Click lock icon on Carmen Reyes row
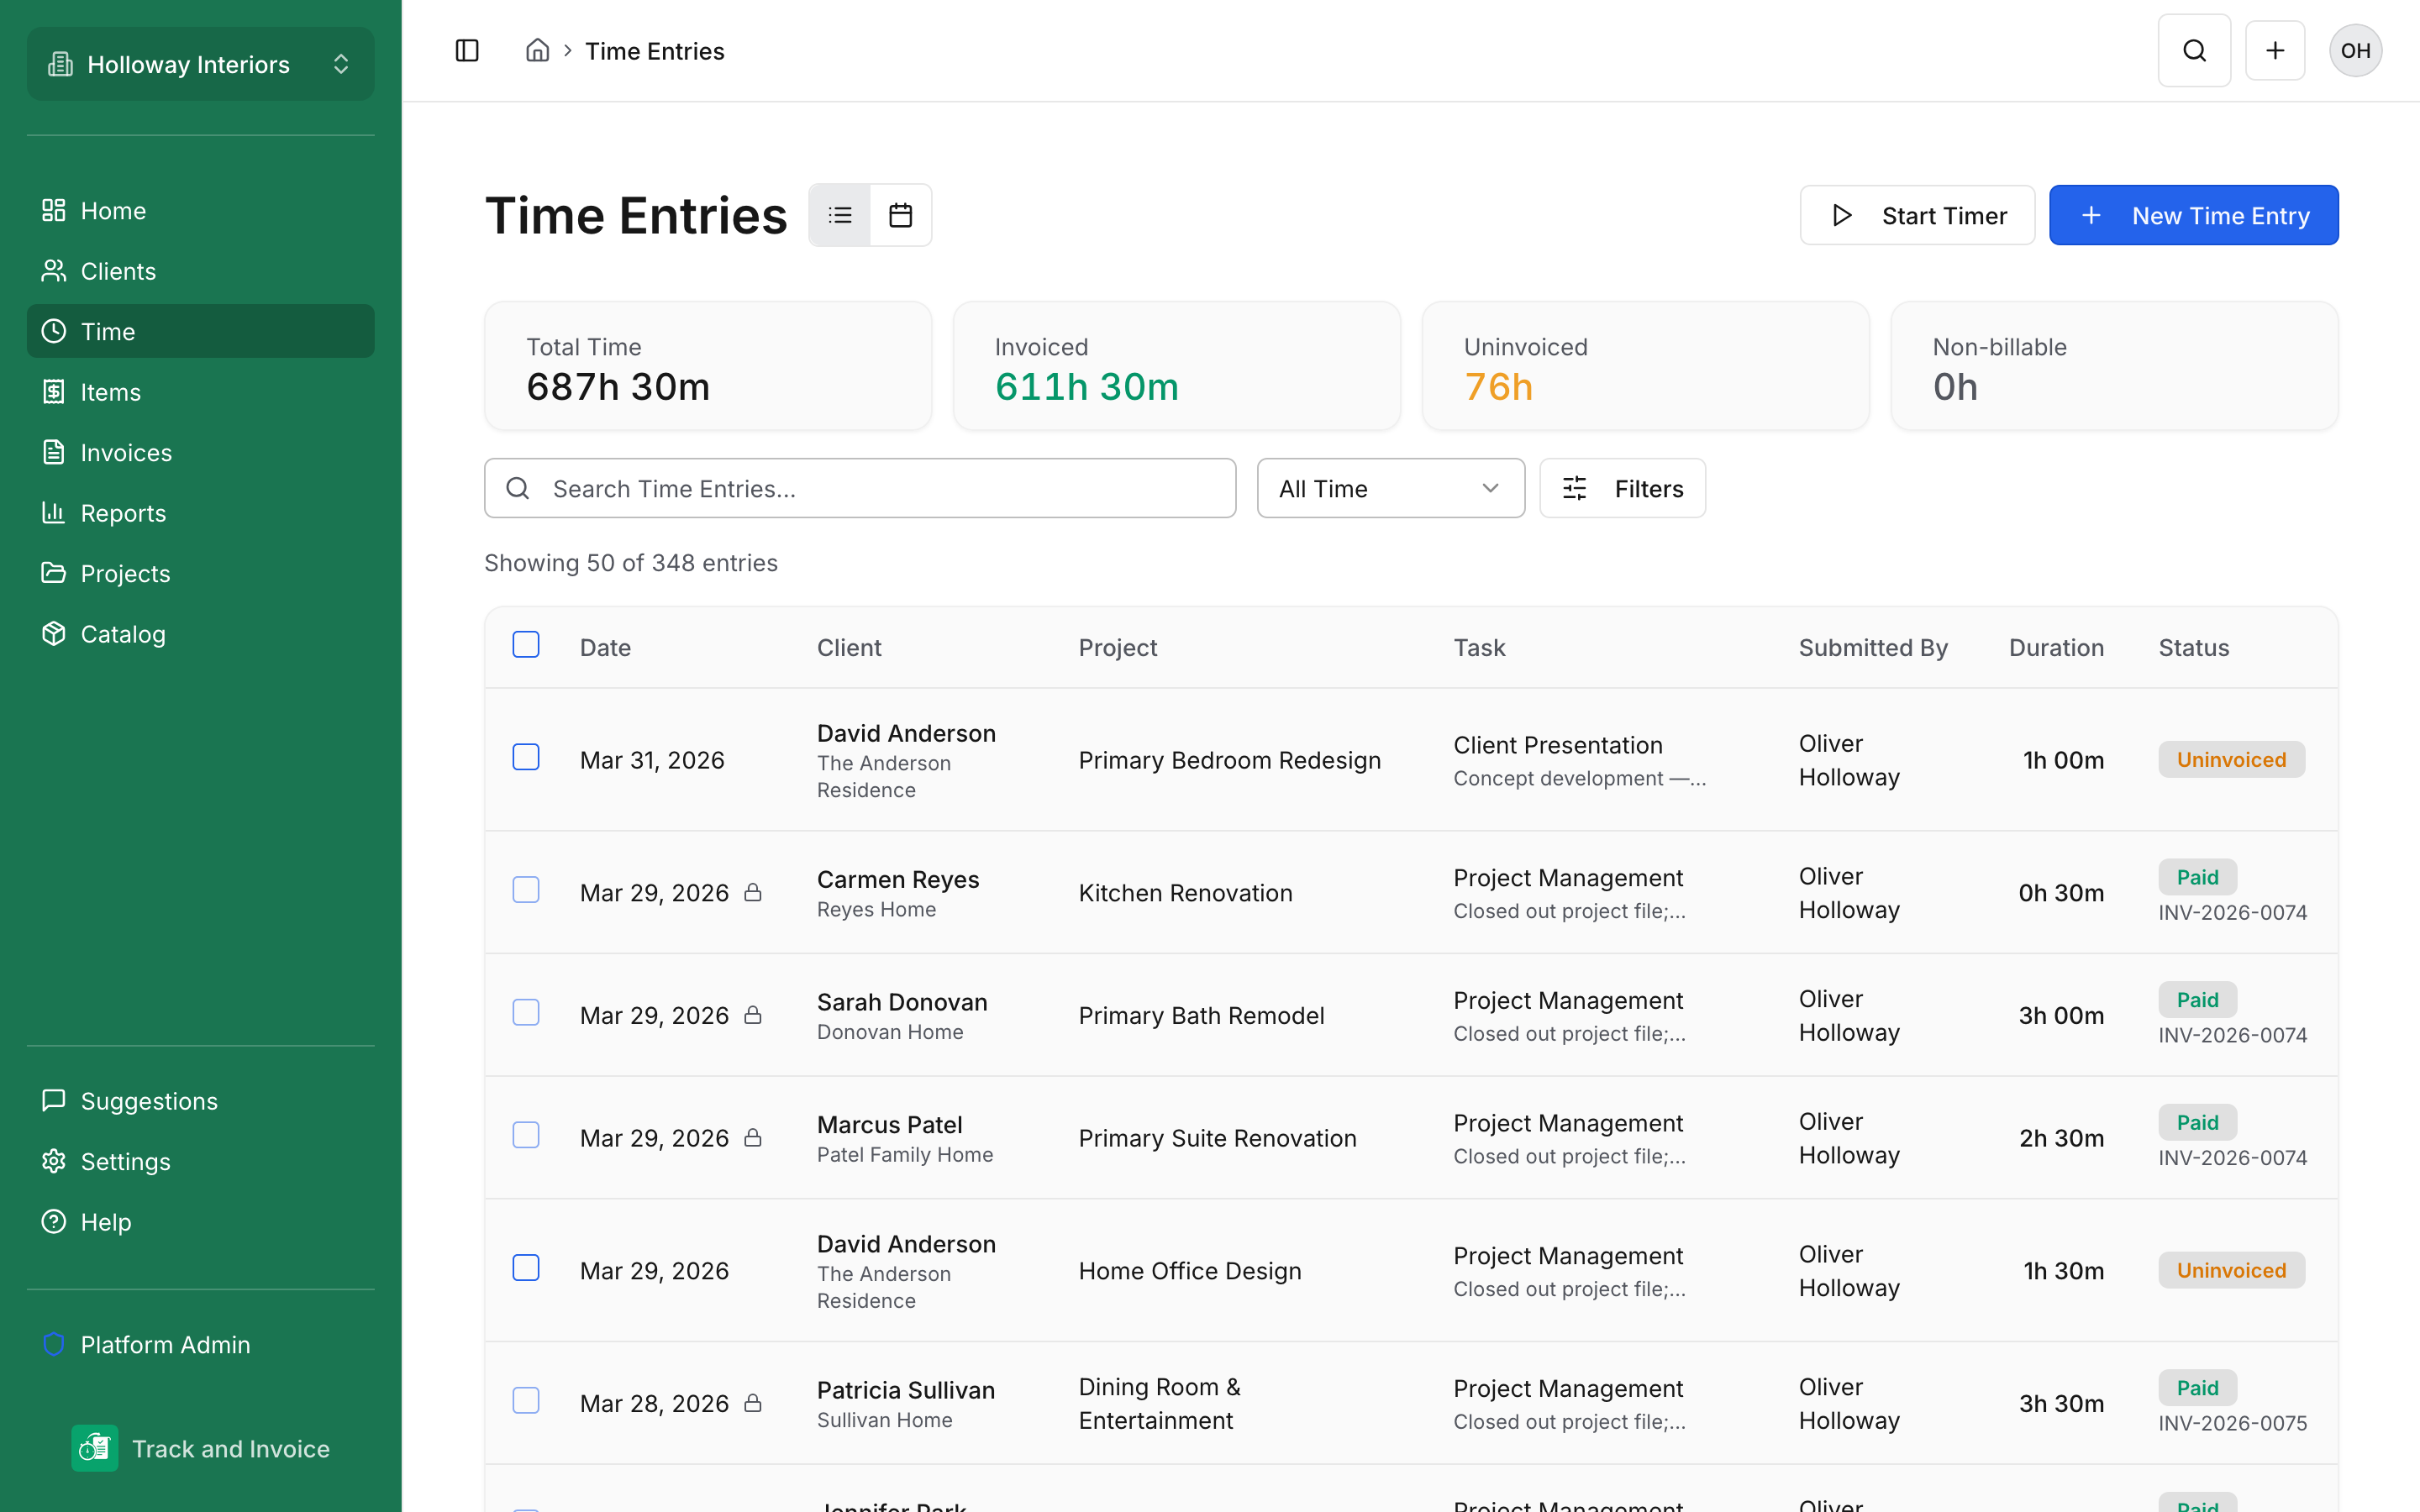 point(753,892)
